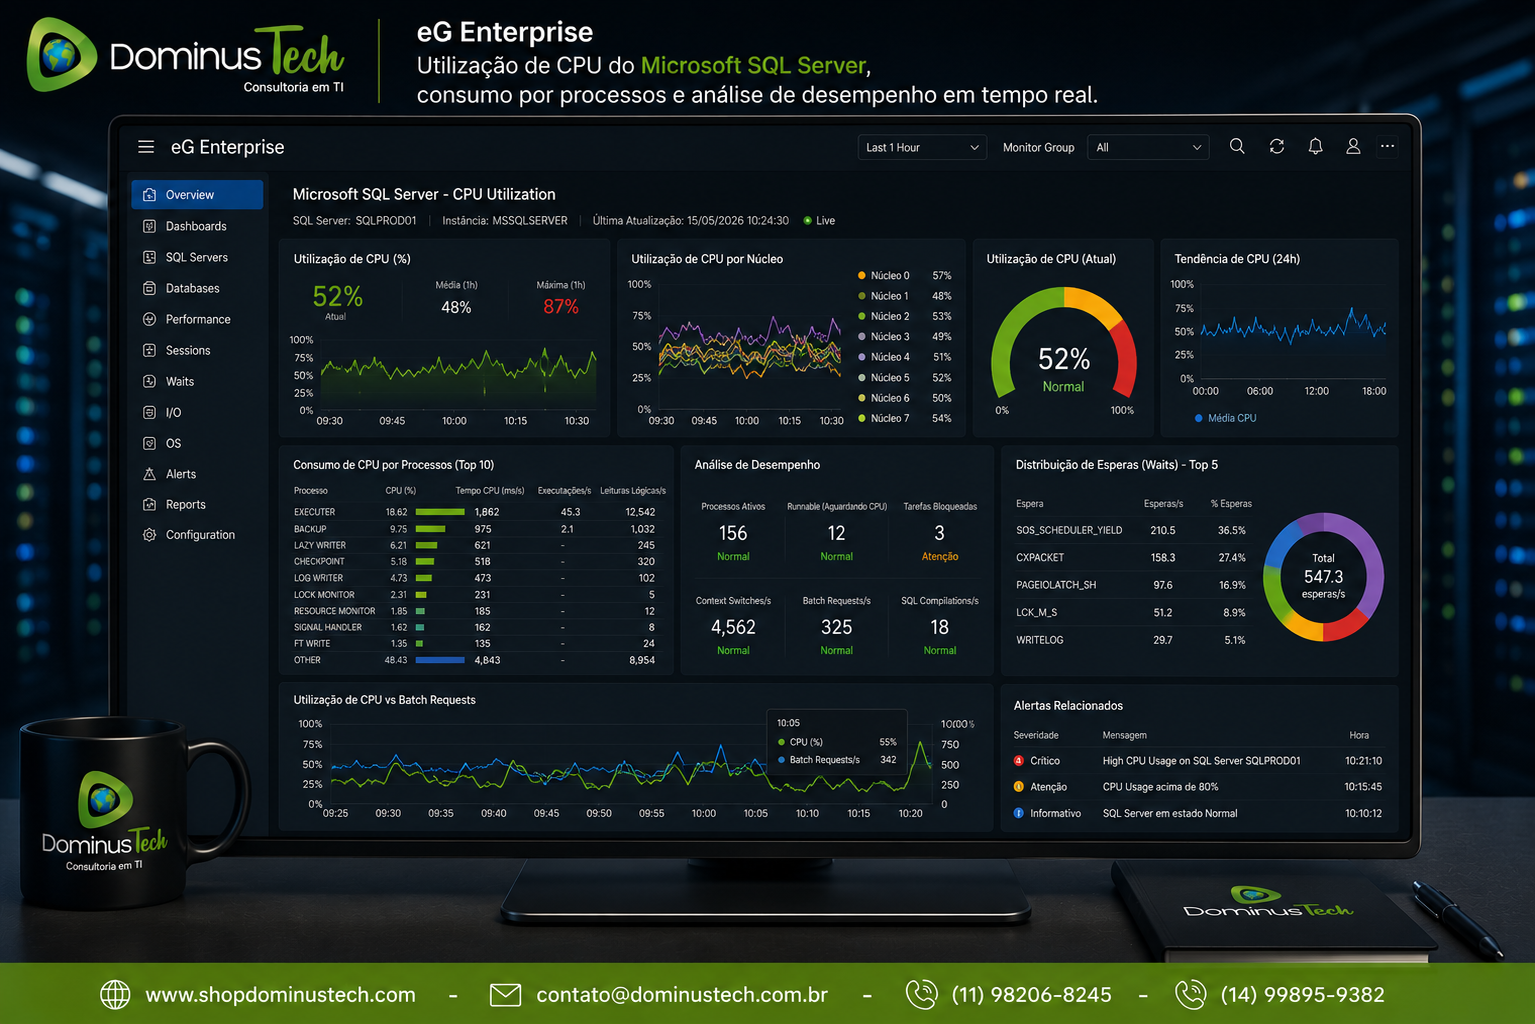The image size is (1535, 1024).
Task: Open the Monitor Group All dropdown
Action: (x=1148, y=147)
